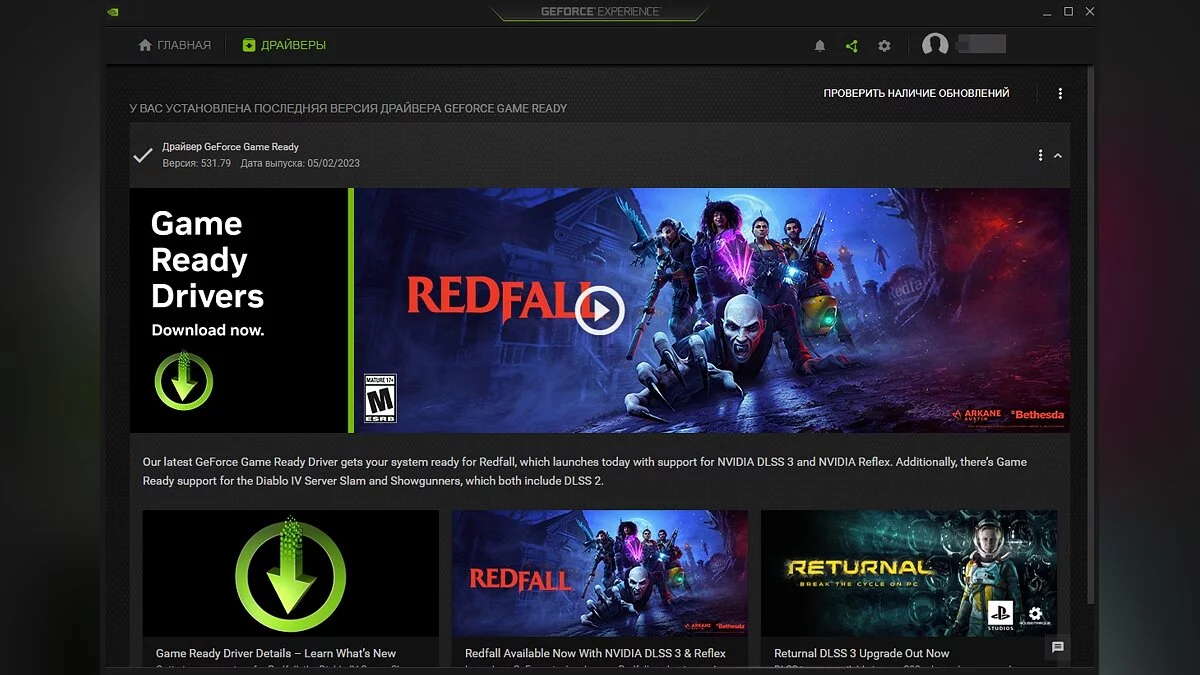Switch to the ГЛАВНАЯ tab
Image resolution: width=1200 pixels, height=675 pixels.
(175, 45)
